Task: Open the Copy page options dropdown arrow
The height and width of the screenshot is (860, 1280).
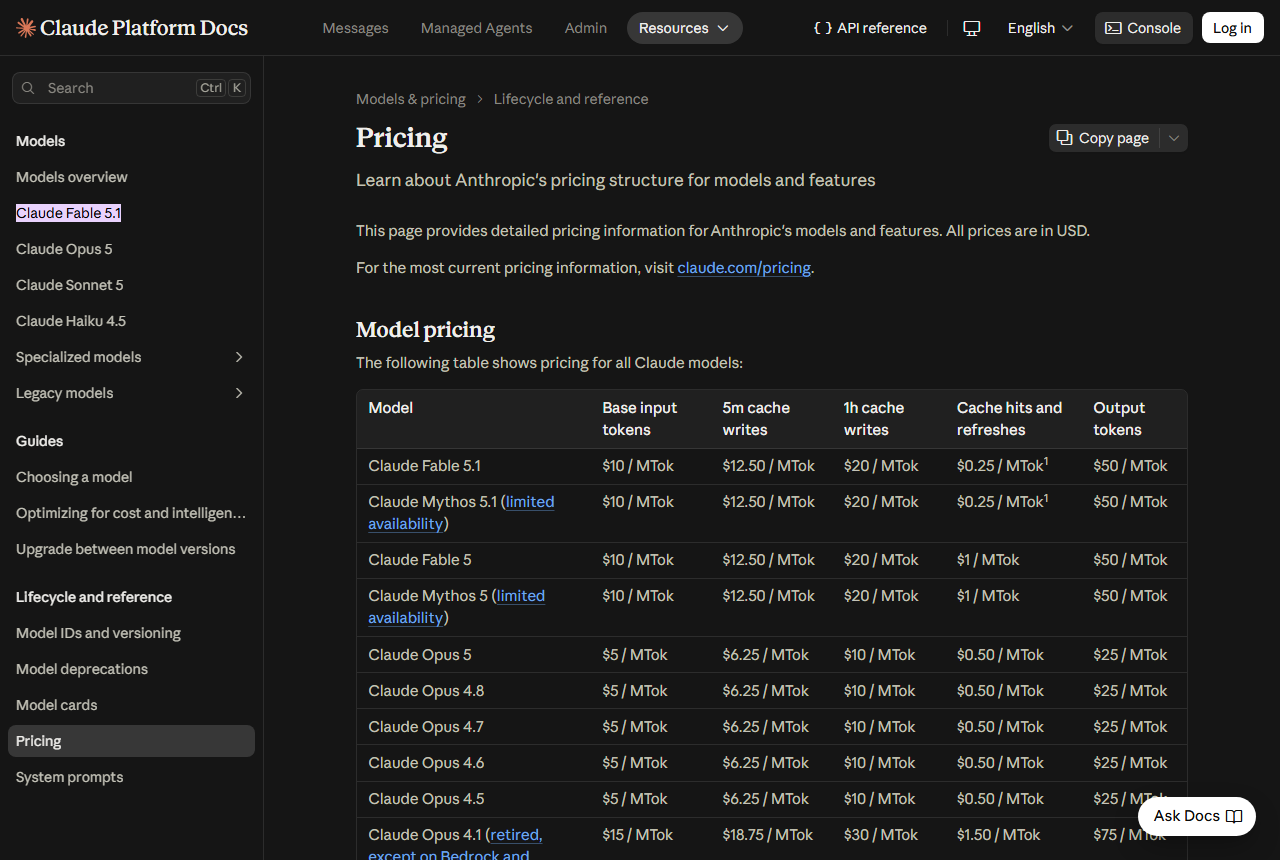Action: tap(1174, 138)
